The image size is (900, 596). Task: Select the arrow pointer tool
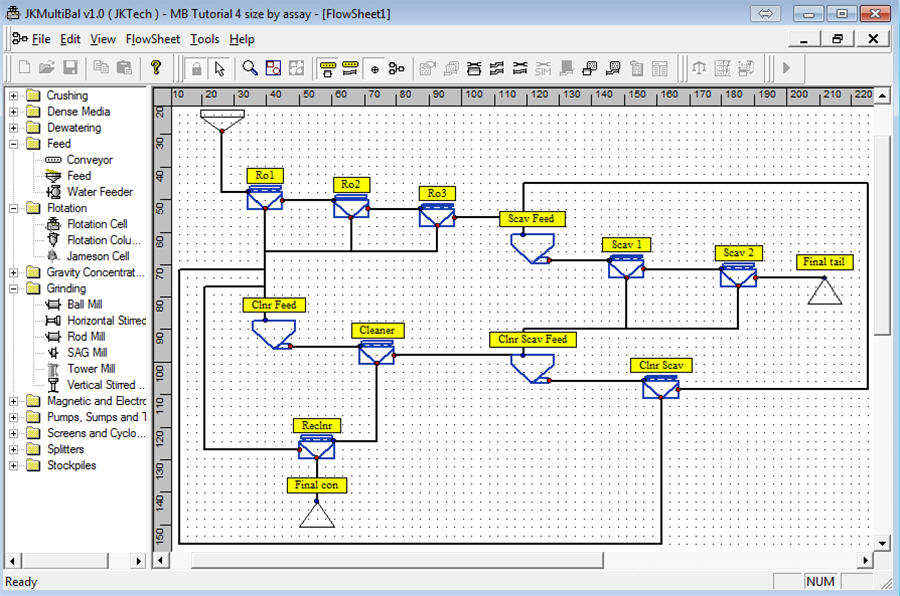point(219,68)
